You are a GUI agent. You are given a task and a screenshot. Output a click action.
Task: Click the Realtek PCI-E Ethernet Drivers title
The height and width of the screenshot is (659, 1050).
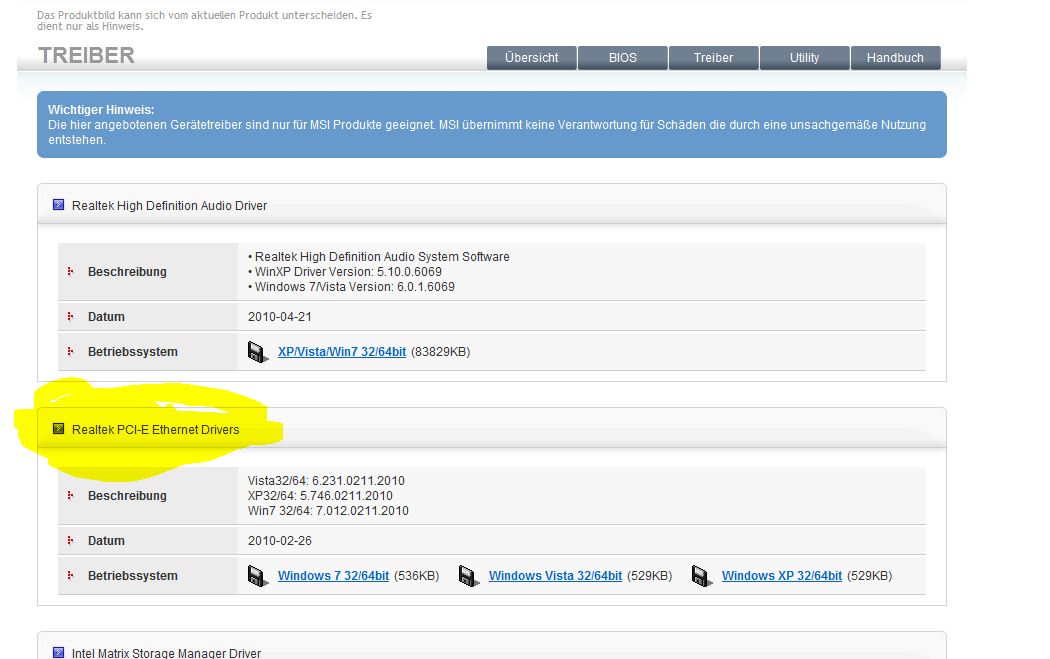(155, 429)
